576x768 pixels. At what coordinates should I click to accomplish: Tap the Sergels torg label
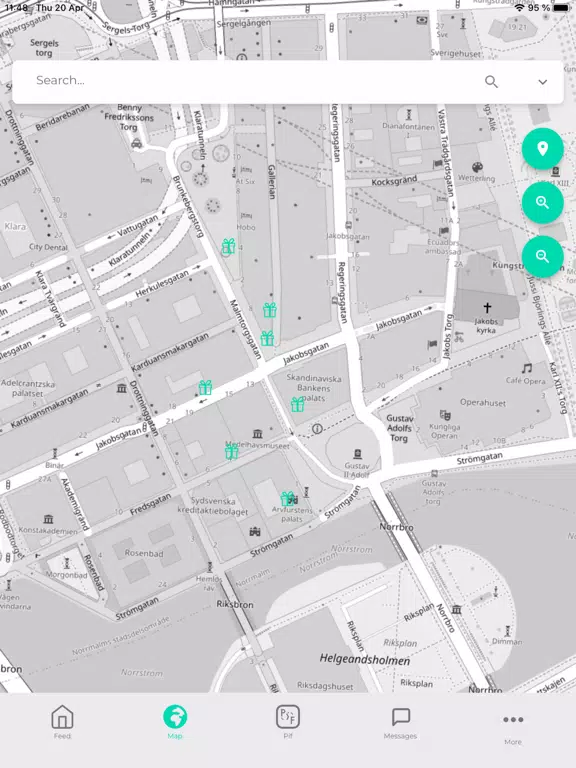click(44, 48)
